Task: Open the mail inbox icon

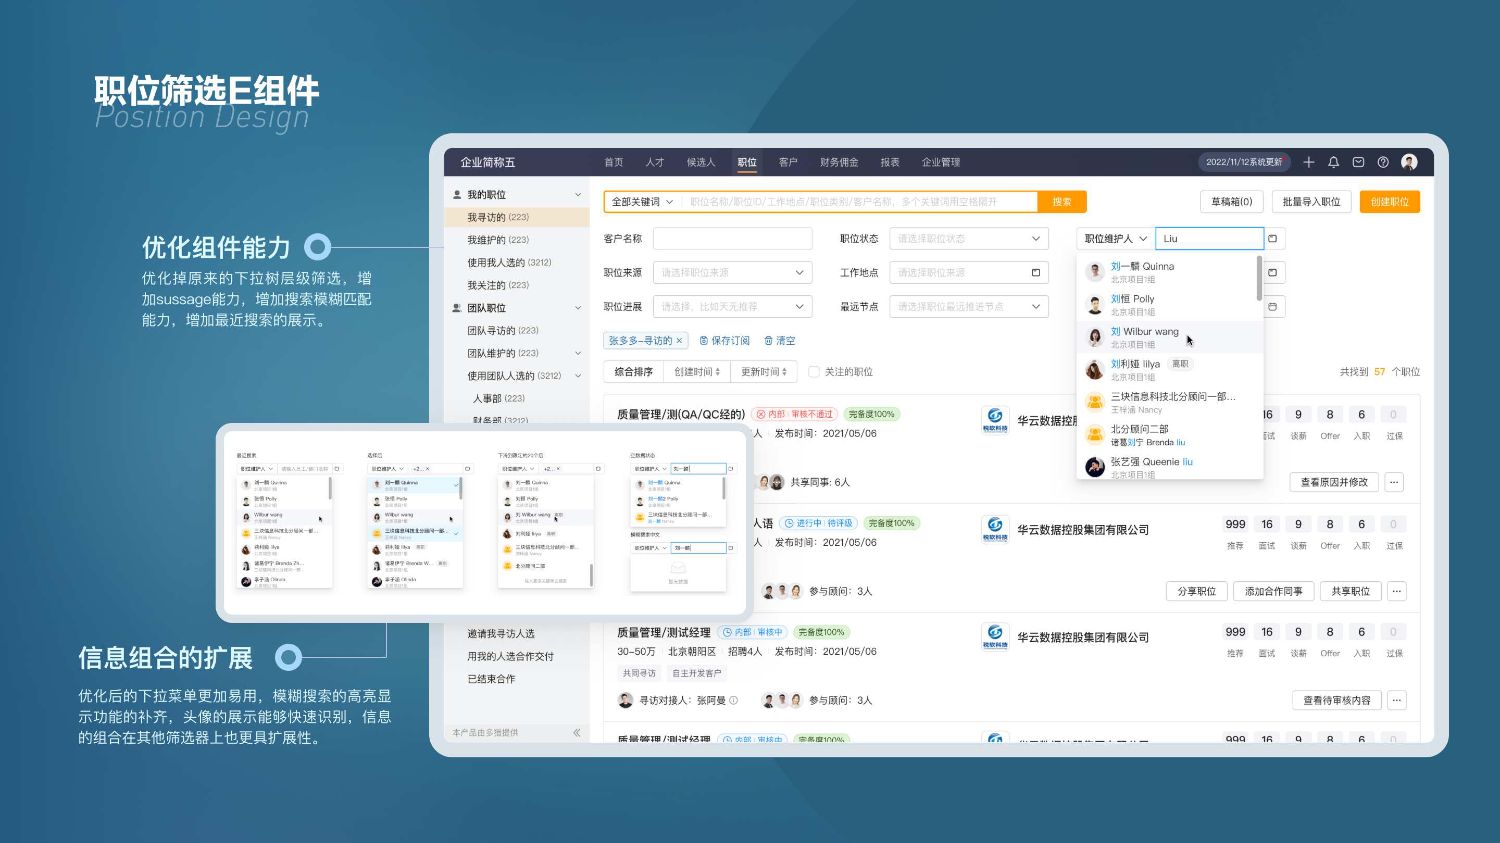Action: [1358, 162]
